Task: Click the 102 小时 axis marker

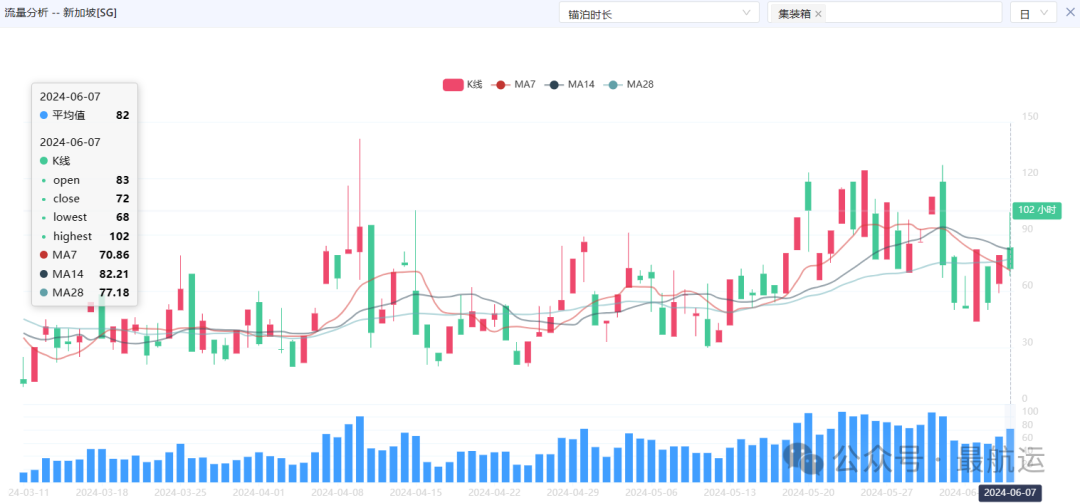Action: [1037, 211]
